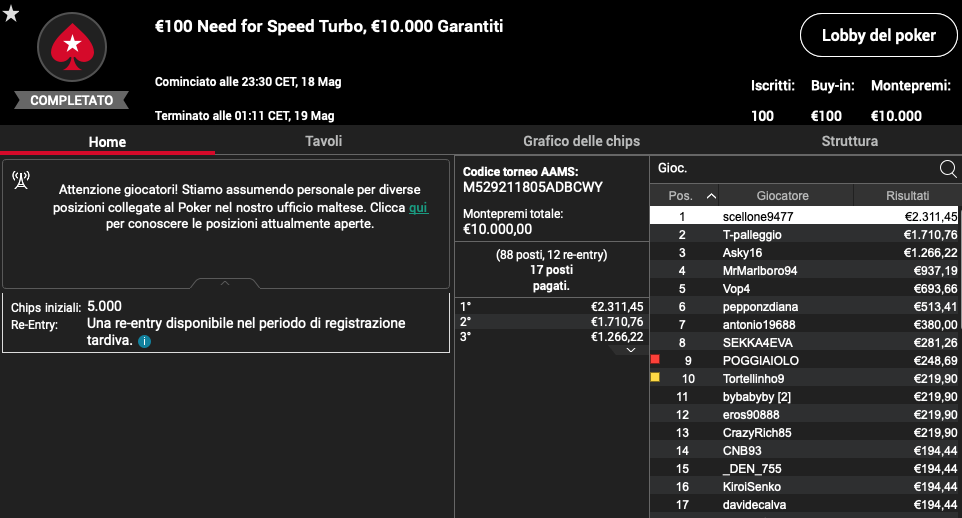Click the broadcast antenna announcement icon
This screenshot has height=518, width=962.
(x=21, y=180)
